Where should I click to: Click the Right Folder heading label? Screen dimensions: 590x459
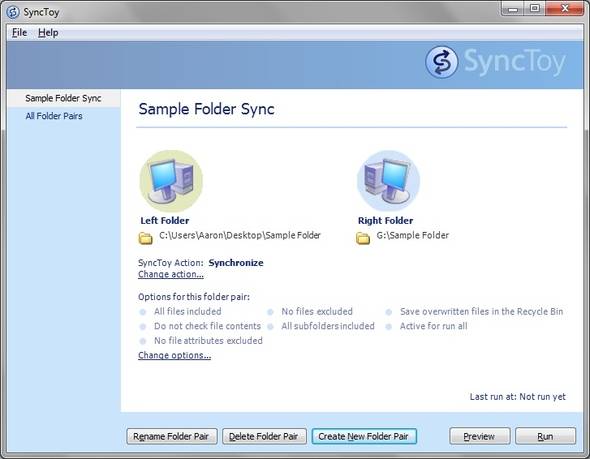pos(385,220)
